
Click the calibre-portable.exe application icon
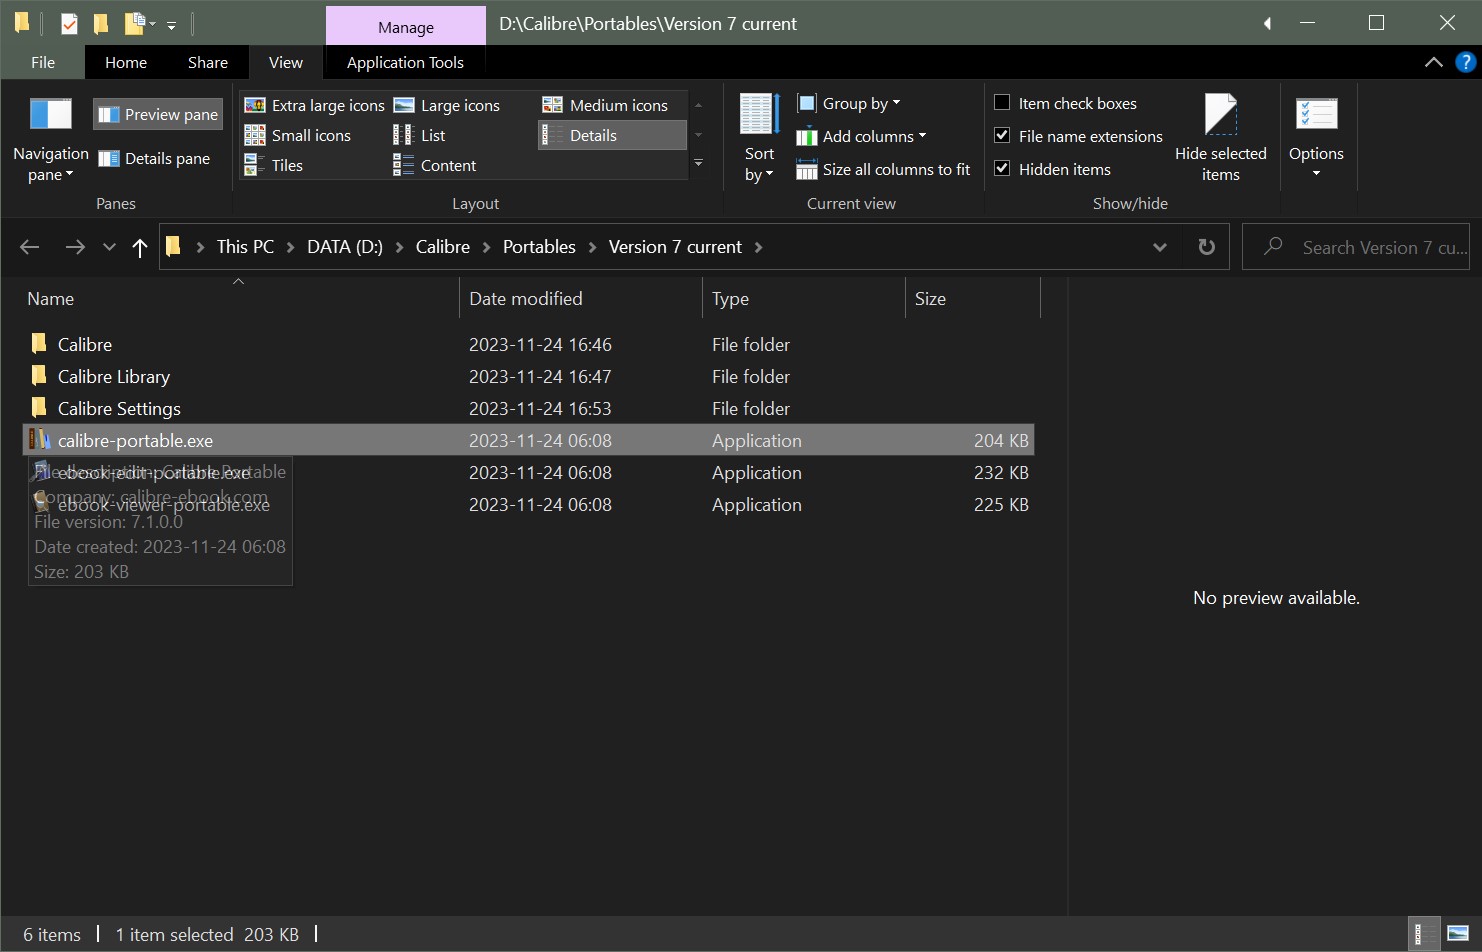pos(39,440)
